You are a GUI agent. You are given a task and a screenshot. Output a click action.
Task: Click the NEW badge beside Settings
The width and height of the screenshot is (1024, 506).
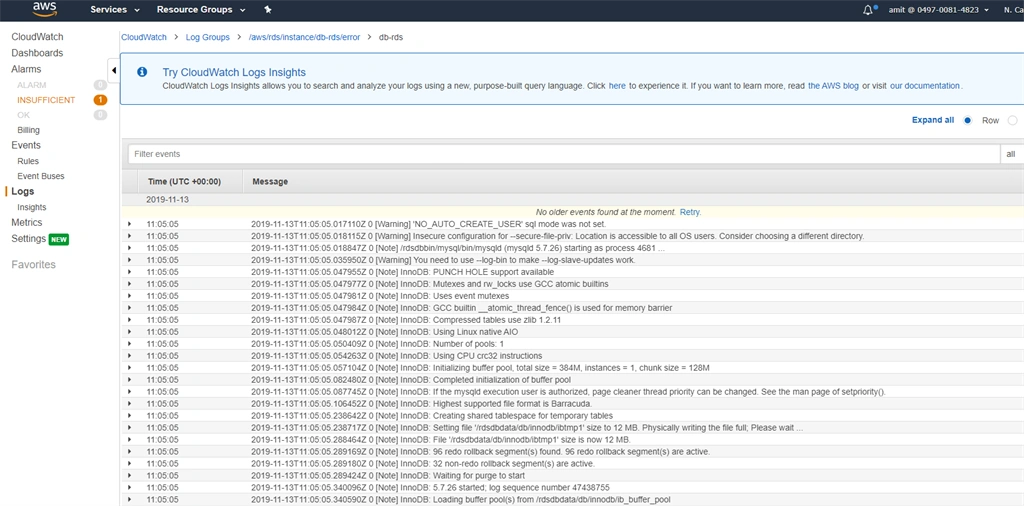(59, 239)
